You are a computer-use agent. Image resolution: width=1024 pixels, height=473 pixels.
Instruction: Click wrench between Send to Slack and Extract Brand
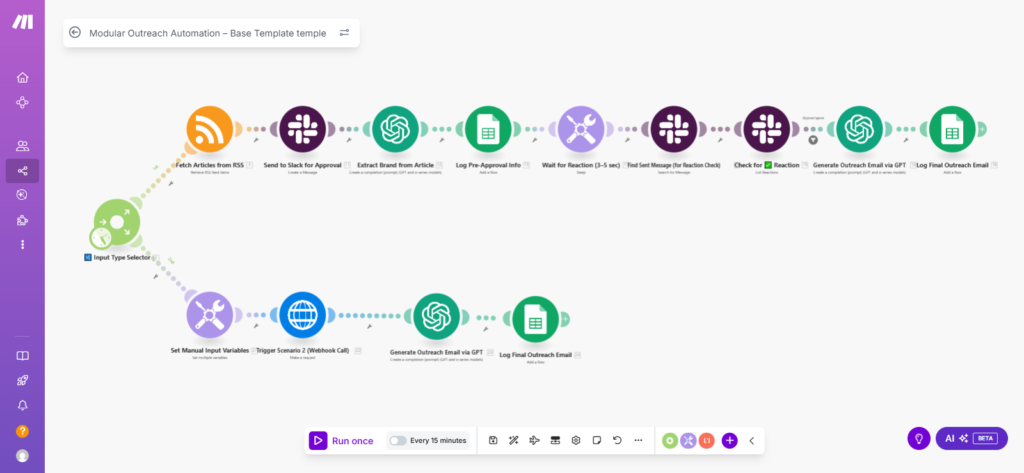[349, 140]
